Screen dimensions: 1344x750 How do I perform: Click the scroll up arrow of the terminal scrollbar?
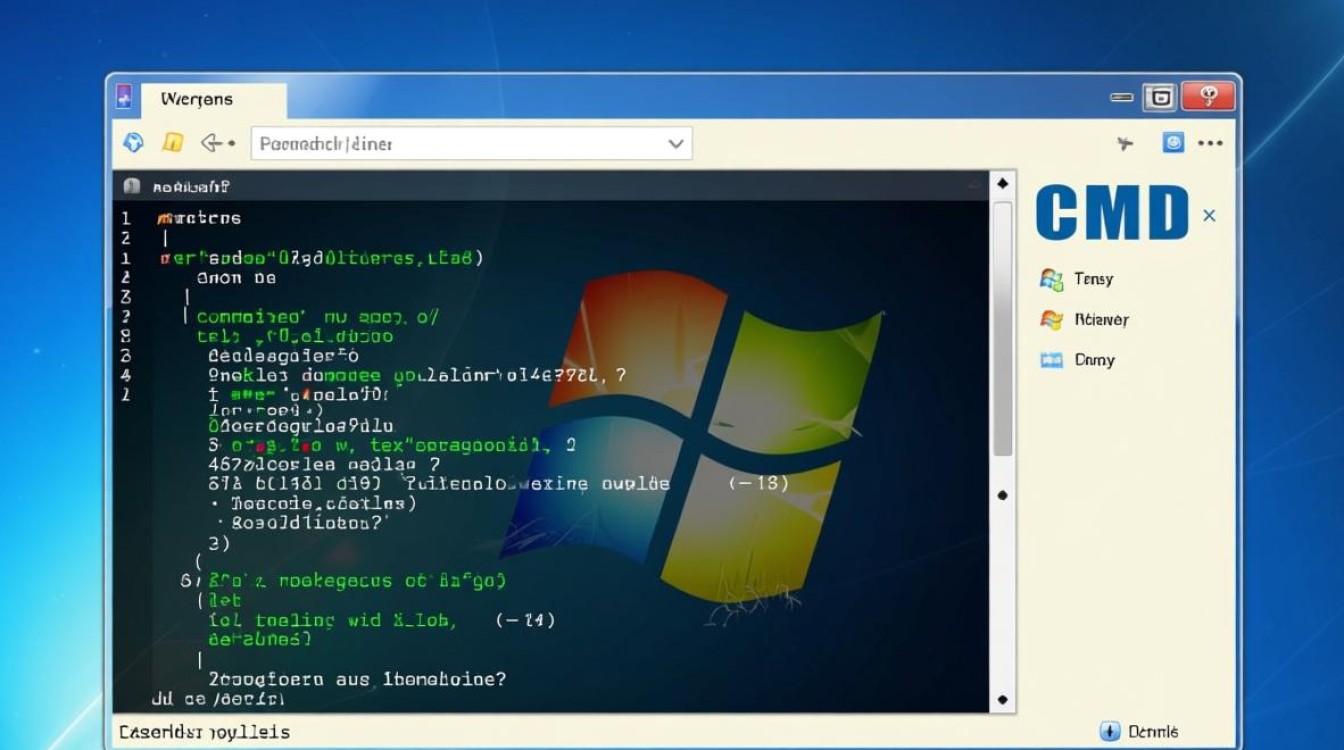1002,185
